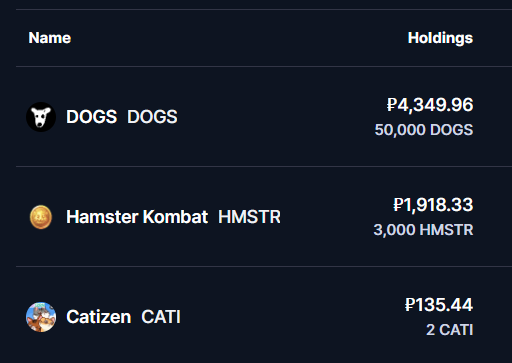
Task: Click the ₽4,349.96 DOGS holdings value
Action: (x=430, y=105)
